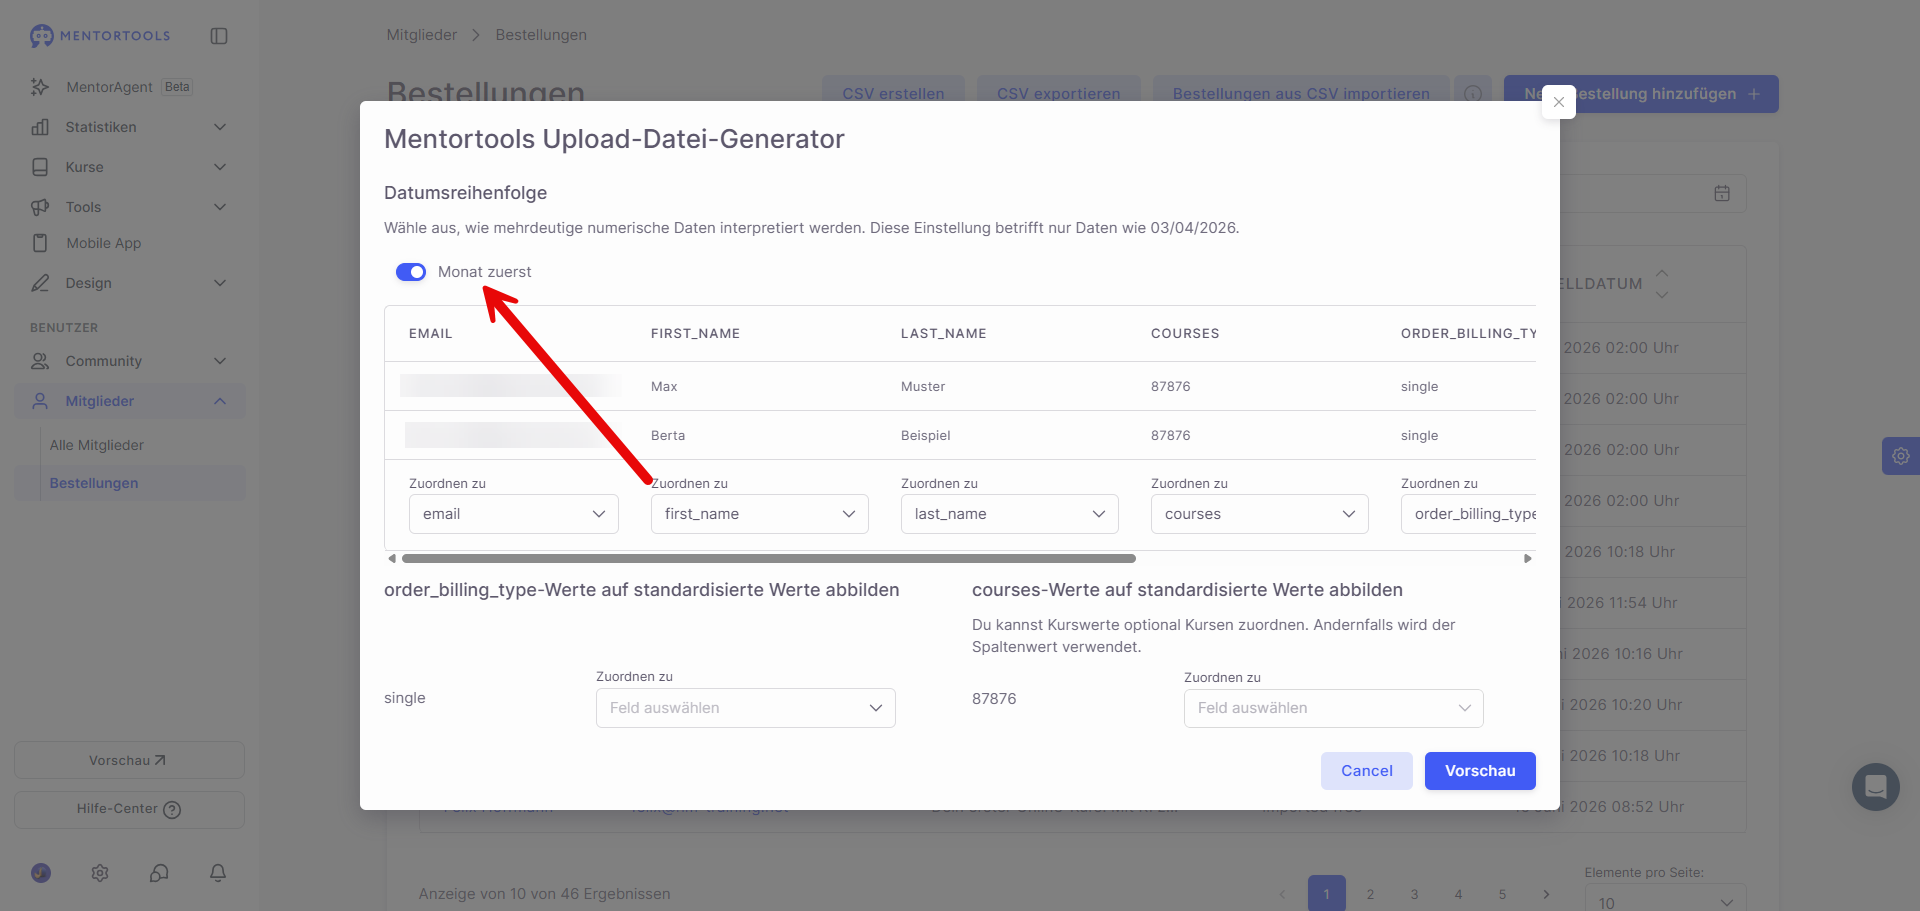Viewport: 1920px width, 911px height.
Task: Collapse the sidebar panel icon
Action: (219, 36)
